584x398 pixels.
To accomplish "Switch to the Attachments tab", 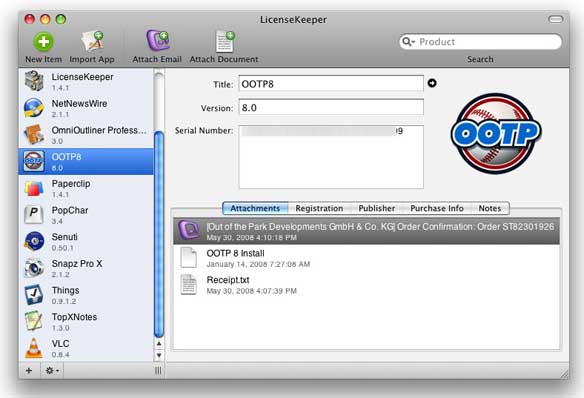I will coord(255,208).
